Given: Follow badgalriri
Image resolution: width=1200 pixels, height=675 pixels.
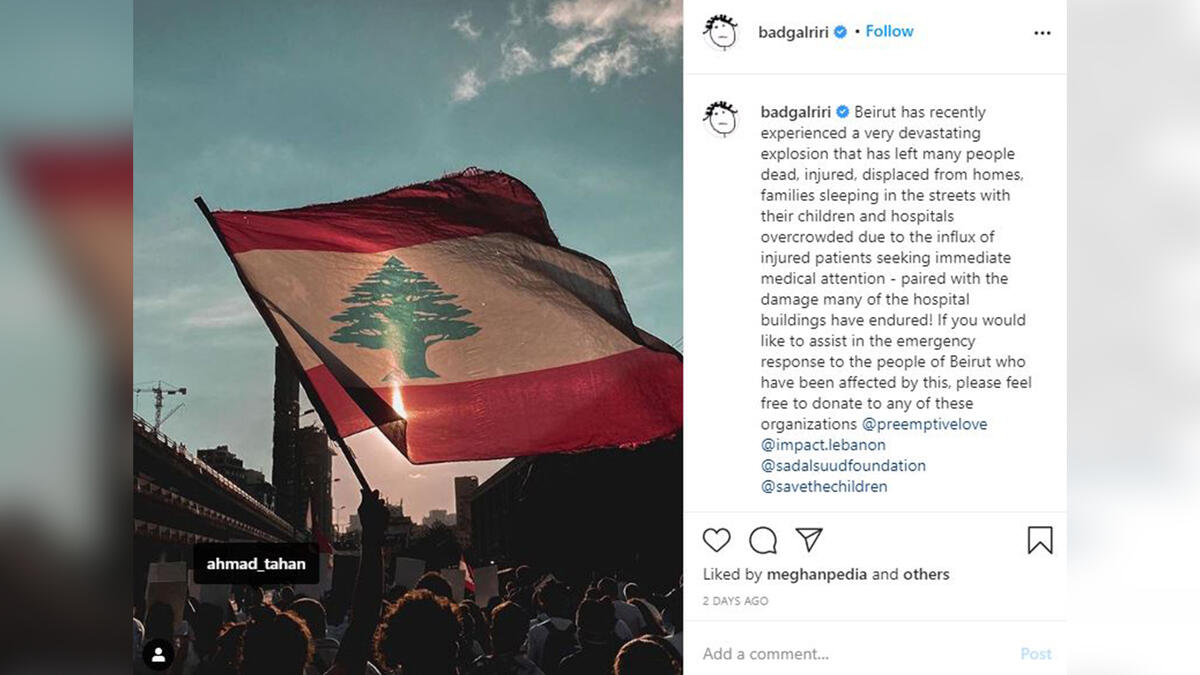Looking at the screenshot, I should click(x=889, y=31).
